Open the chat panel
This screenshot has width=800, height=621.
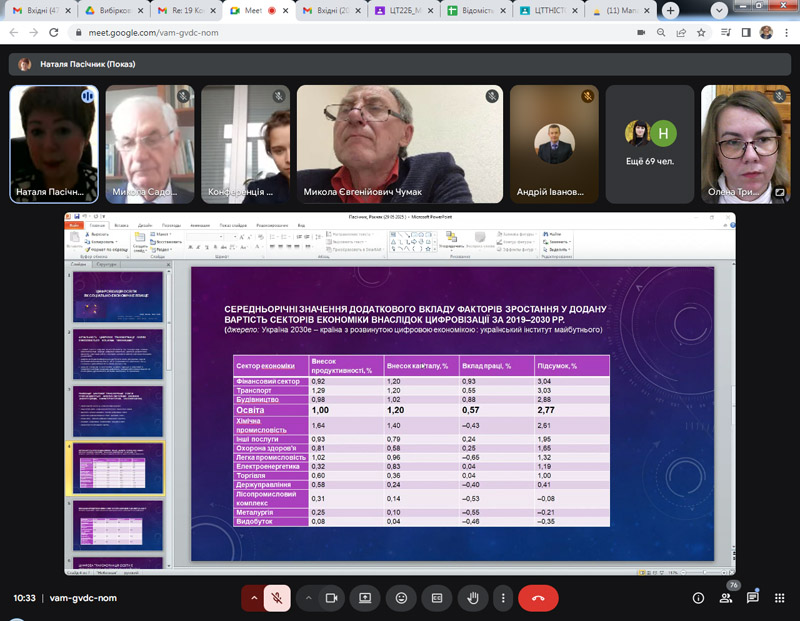point(752,598)
